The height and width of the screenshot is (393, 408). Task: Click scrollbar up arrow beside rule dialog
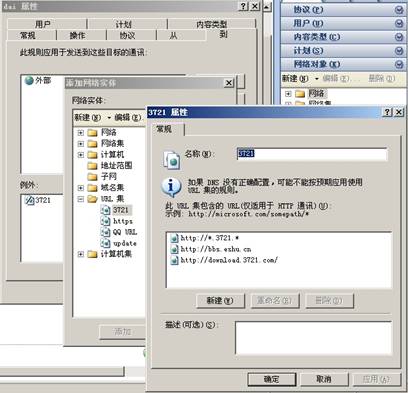point(267,6)
